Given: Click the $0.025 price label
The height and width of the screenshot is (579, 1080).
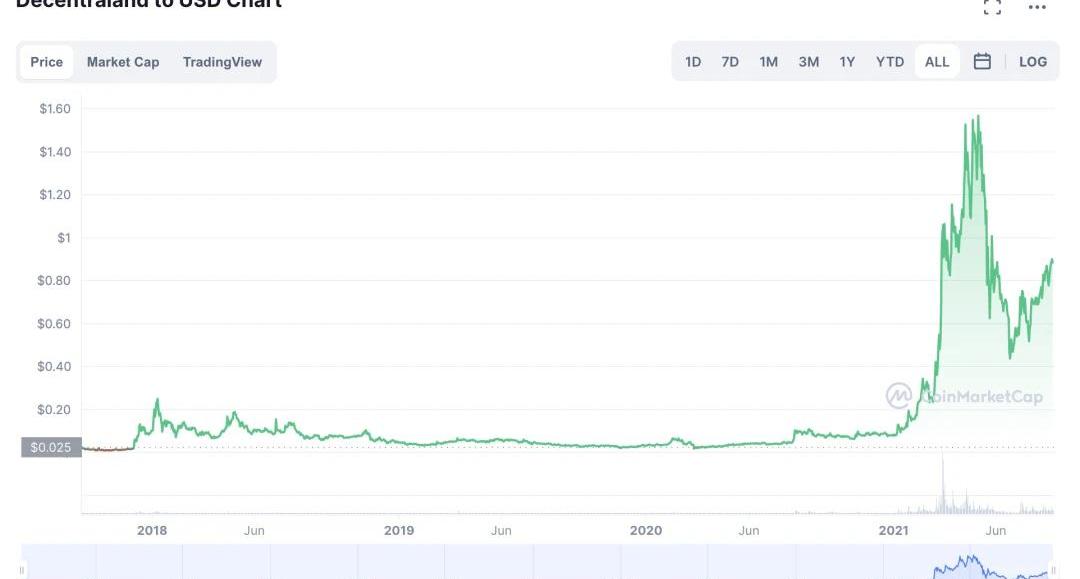Looking at the screenshot, I should [x=50, y=447].
